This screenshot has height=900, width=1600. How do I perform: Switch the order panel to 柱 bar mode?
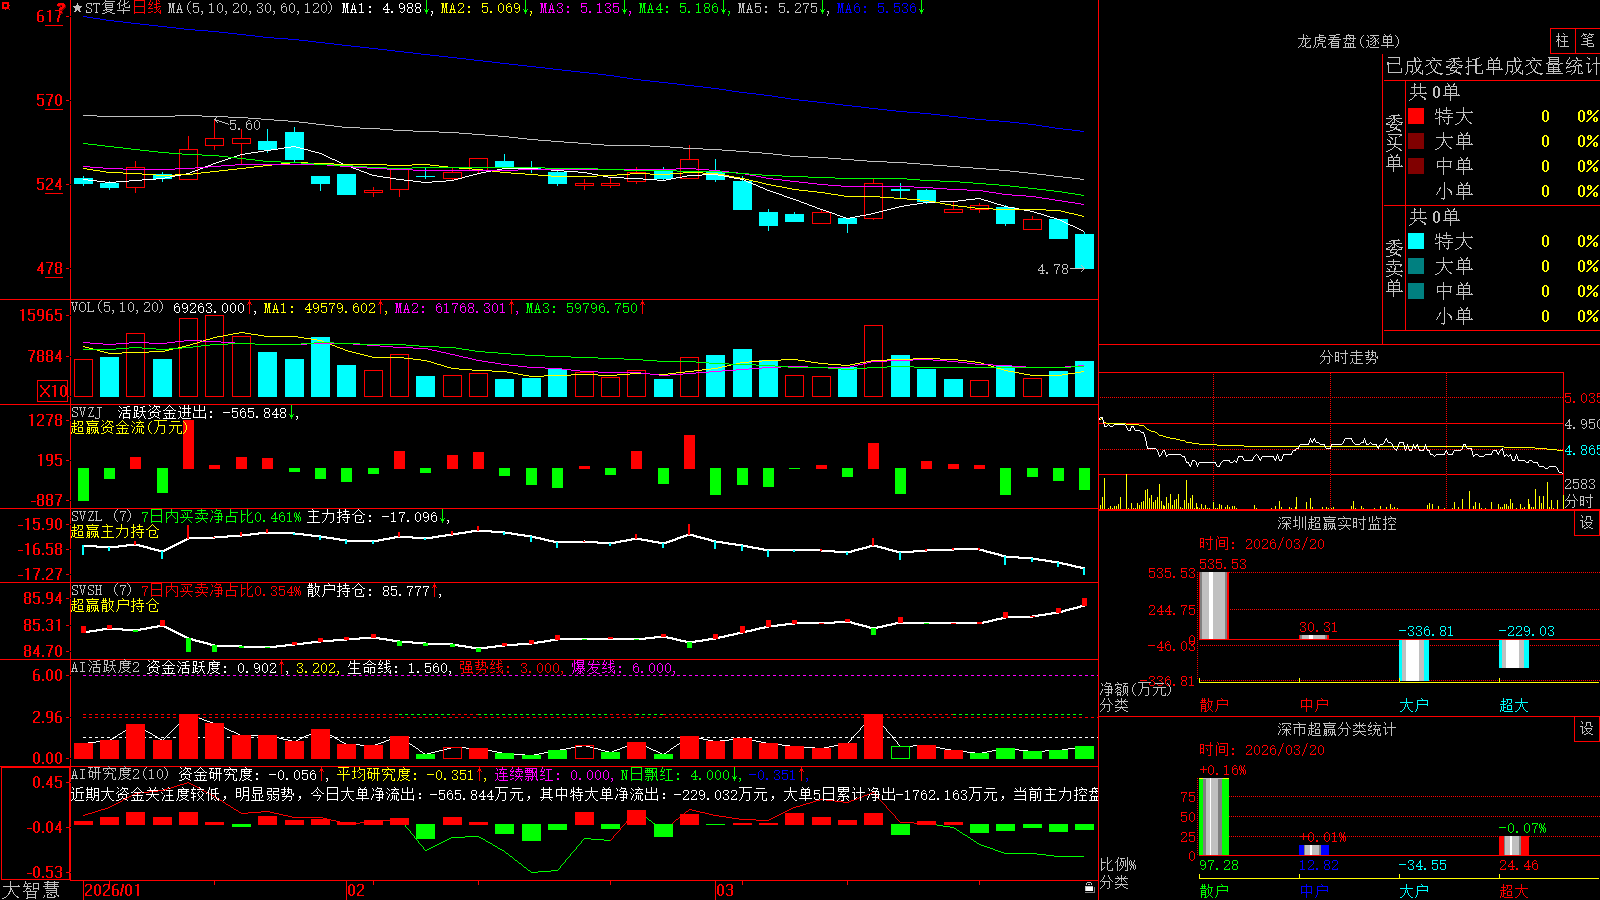tap(1562, 40)
